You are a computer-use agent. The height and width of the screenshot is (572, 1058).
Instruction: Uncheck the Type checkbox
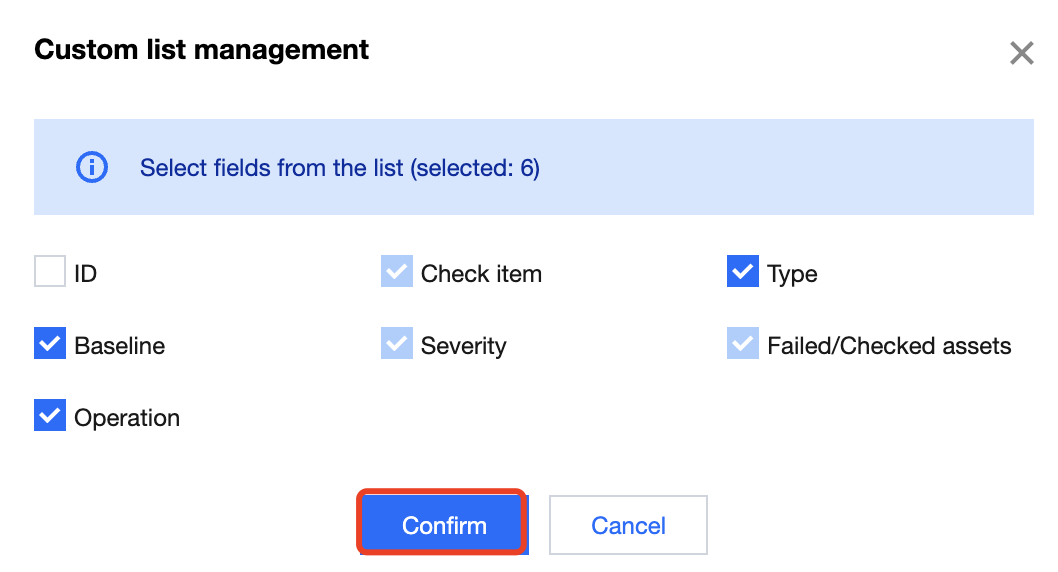pos(743,272)
